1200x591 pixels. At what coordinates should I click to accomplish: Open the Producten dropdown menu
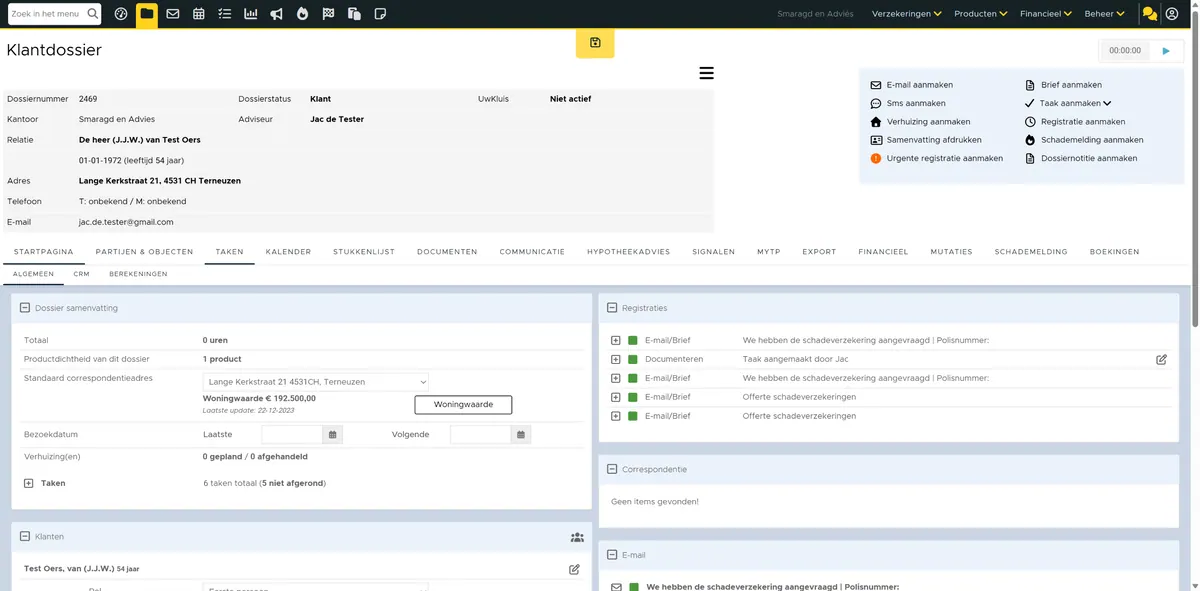pos(981,14)
